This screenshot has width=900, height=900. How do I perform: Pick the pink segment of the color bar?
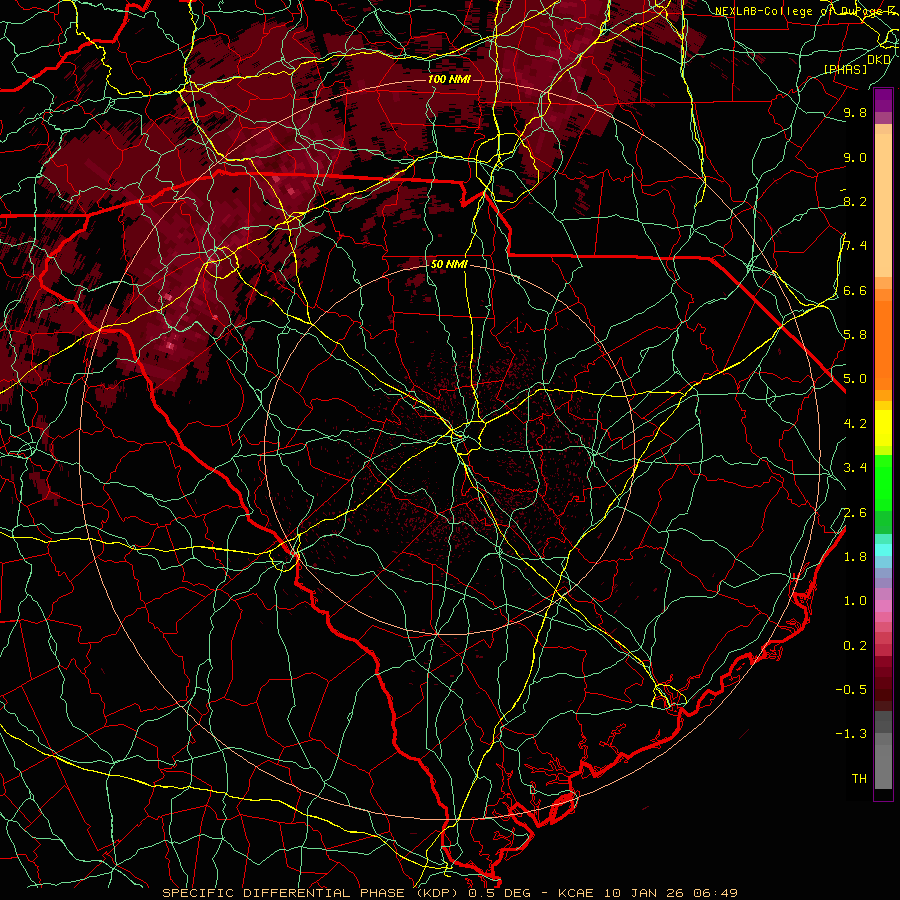pos(883,606)
